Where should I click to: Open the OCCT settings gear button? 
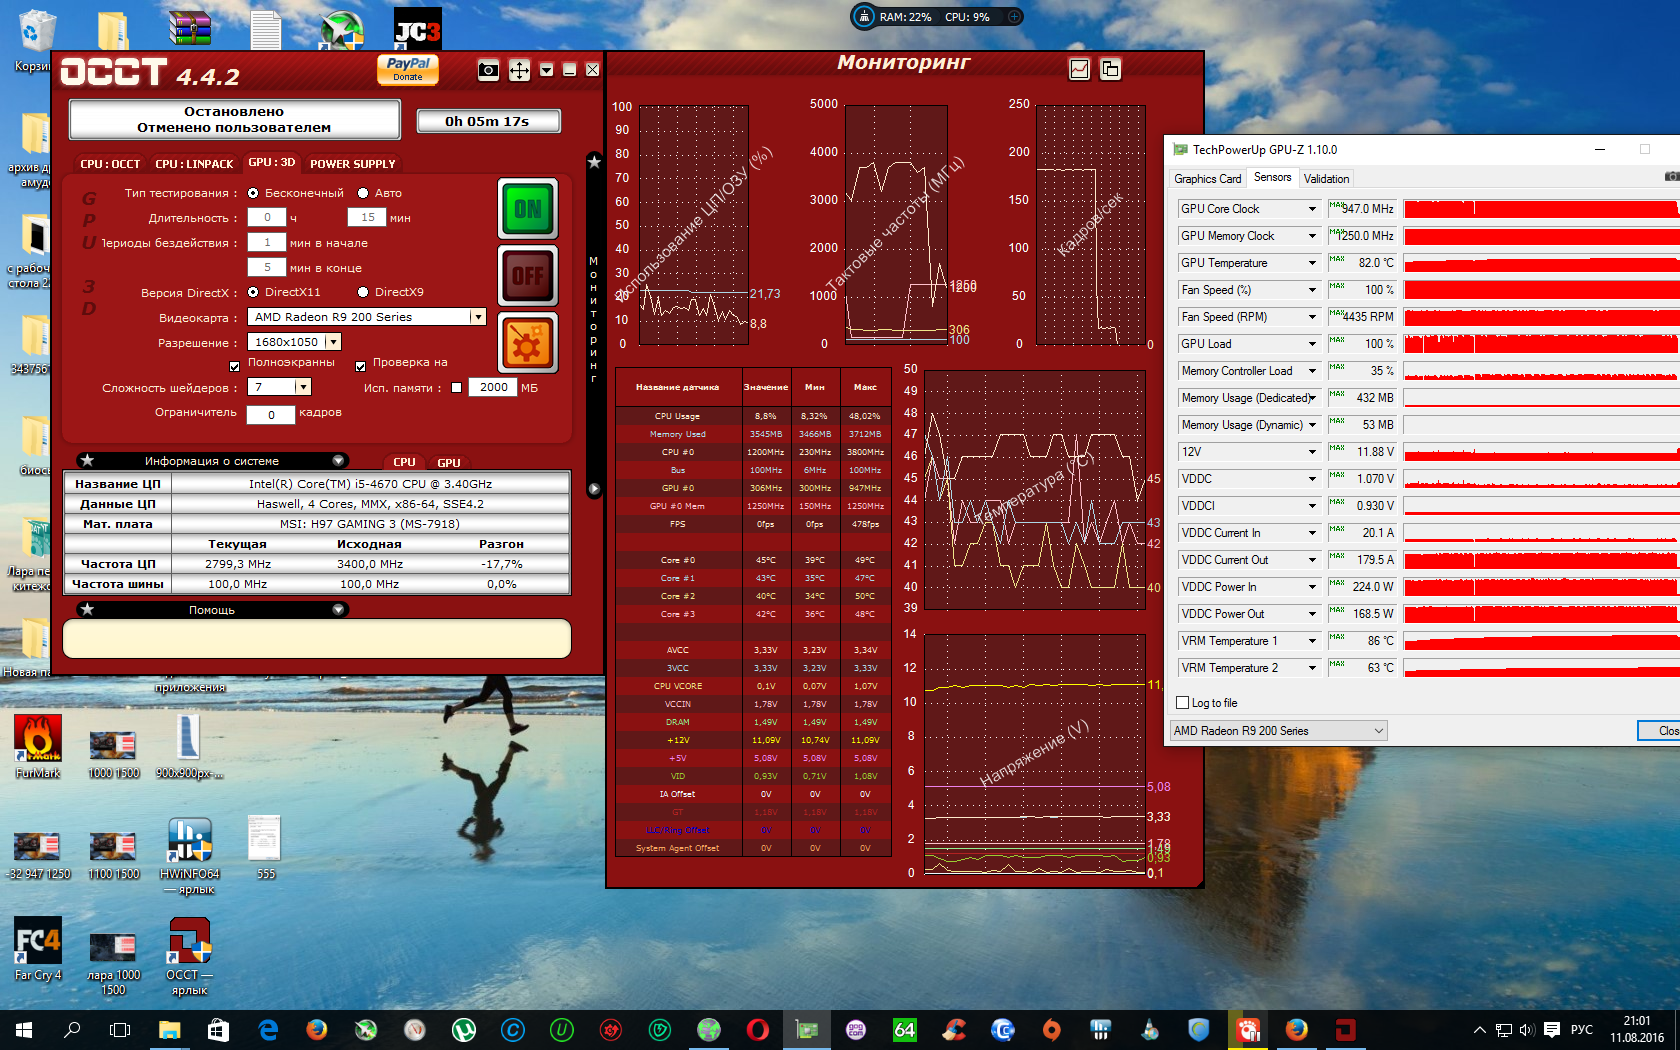coord(528,344)
